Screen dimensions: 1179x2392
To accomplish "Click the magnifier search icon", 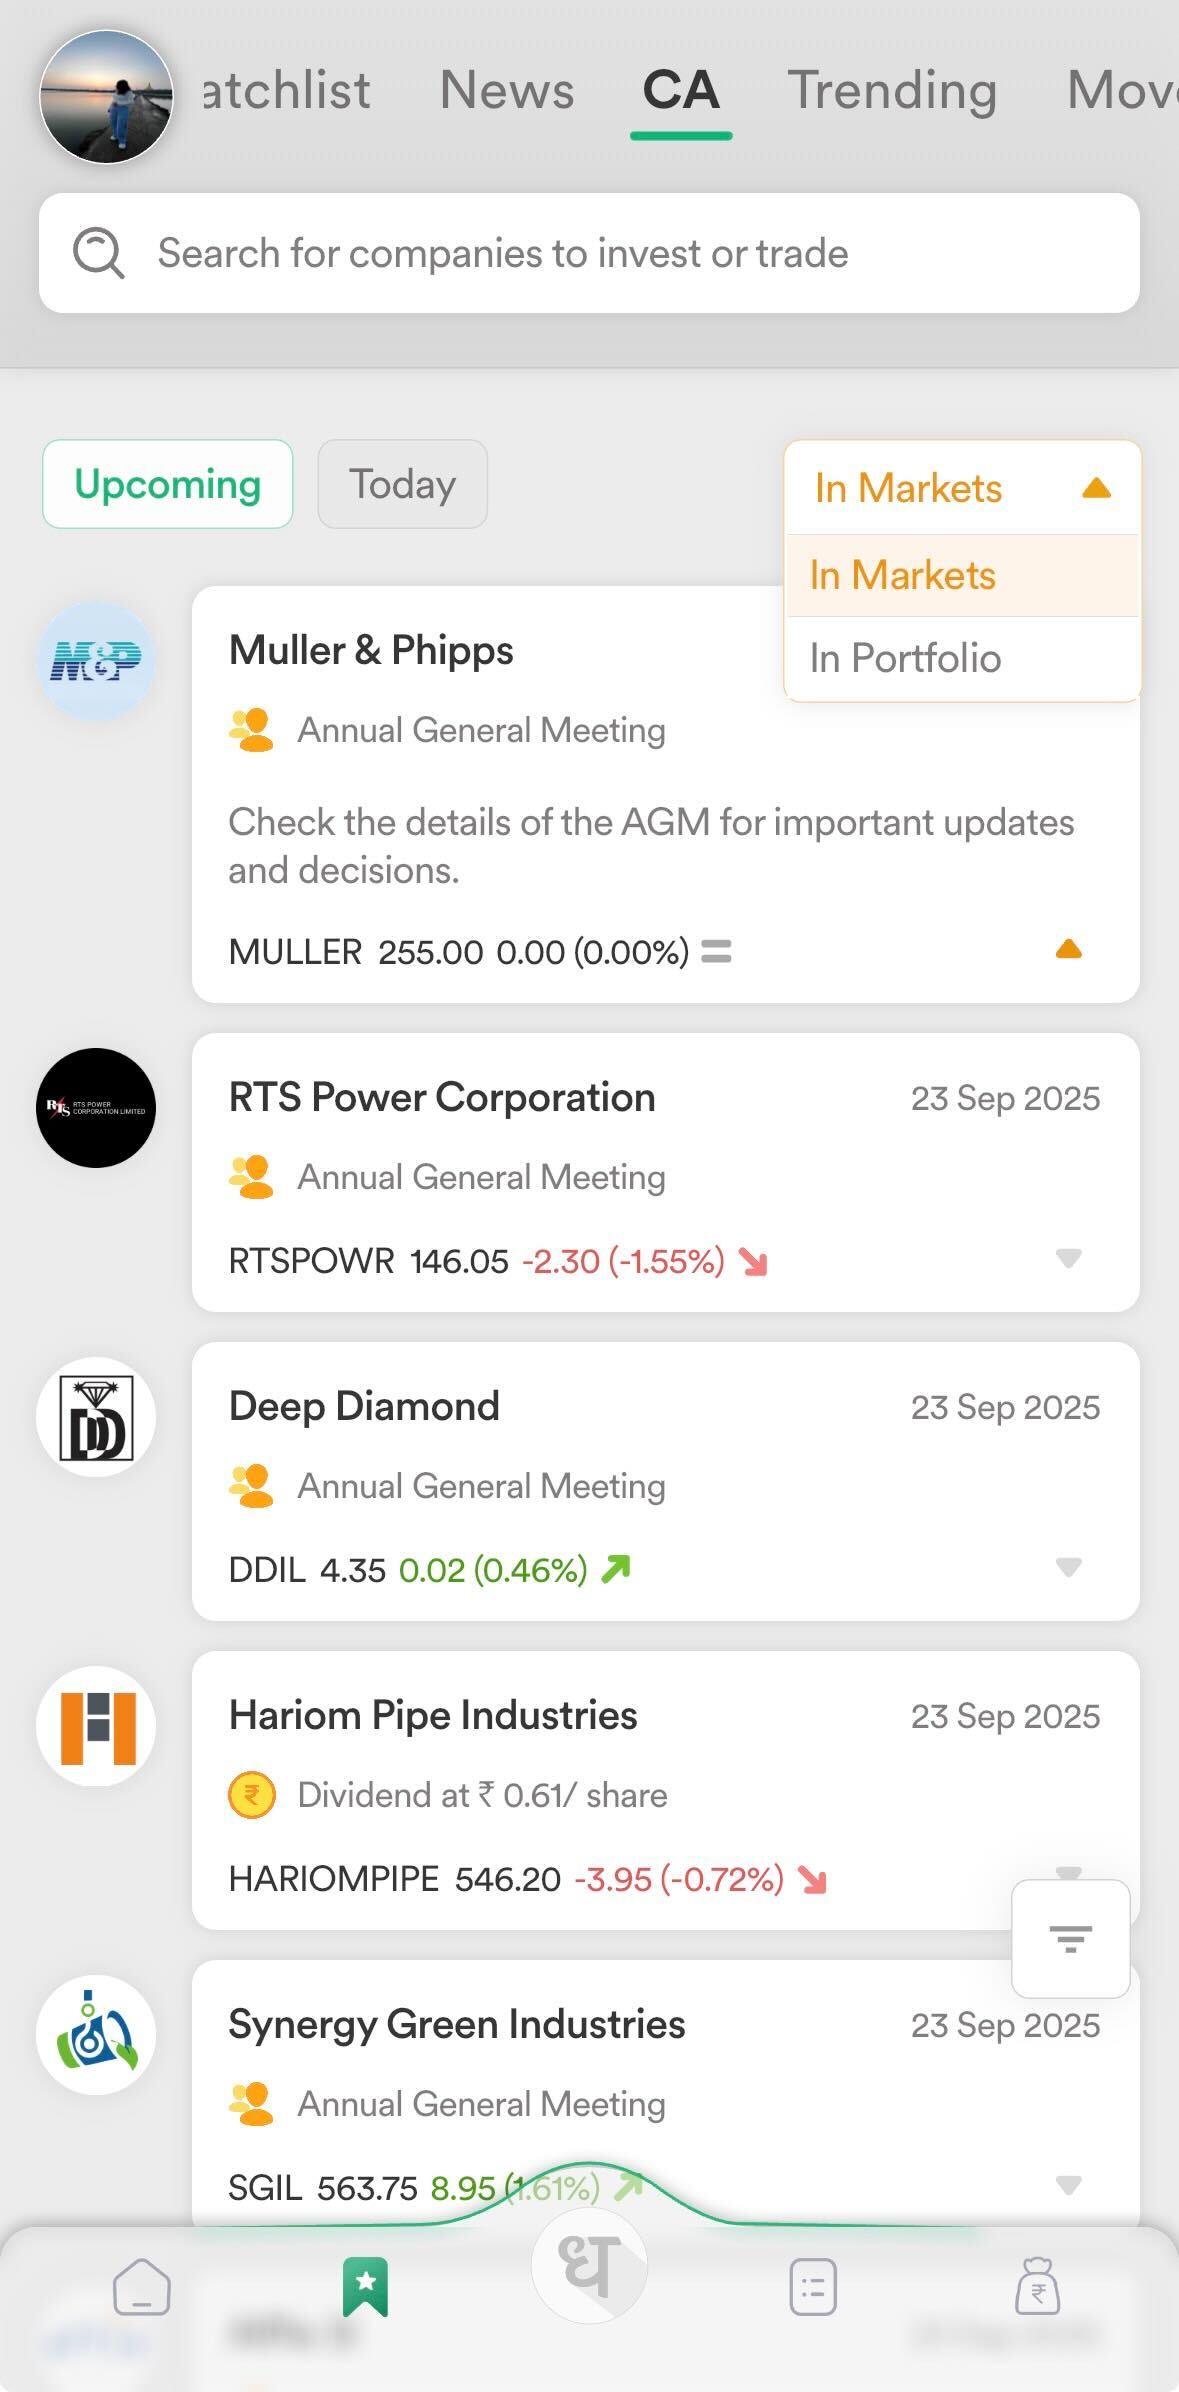I will tap(99, 253).
